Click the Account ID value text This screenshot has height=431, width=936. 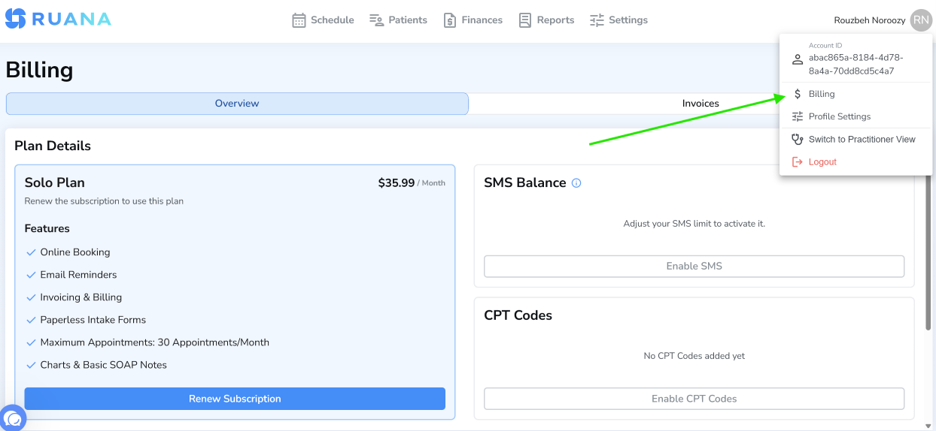coord(855,64)
